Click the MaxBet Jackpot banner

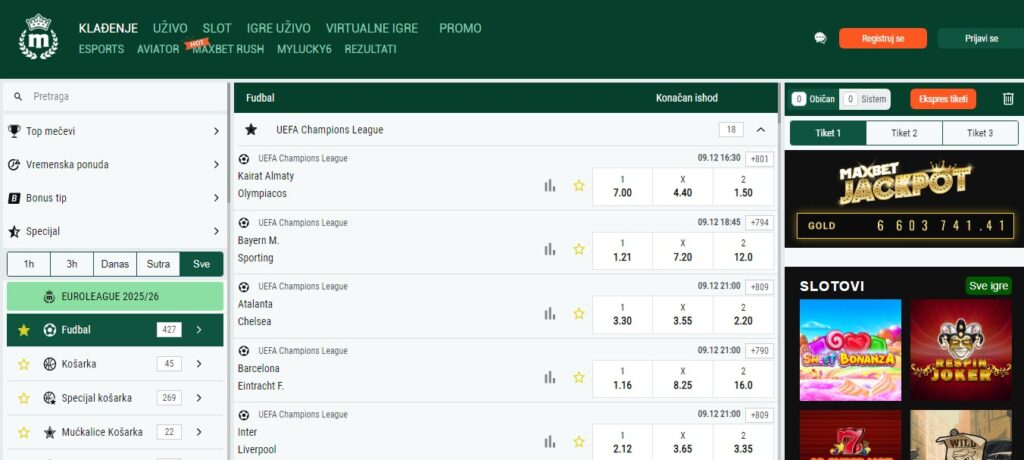904,199
